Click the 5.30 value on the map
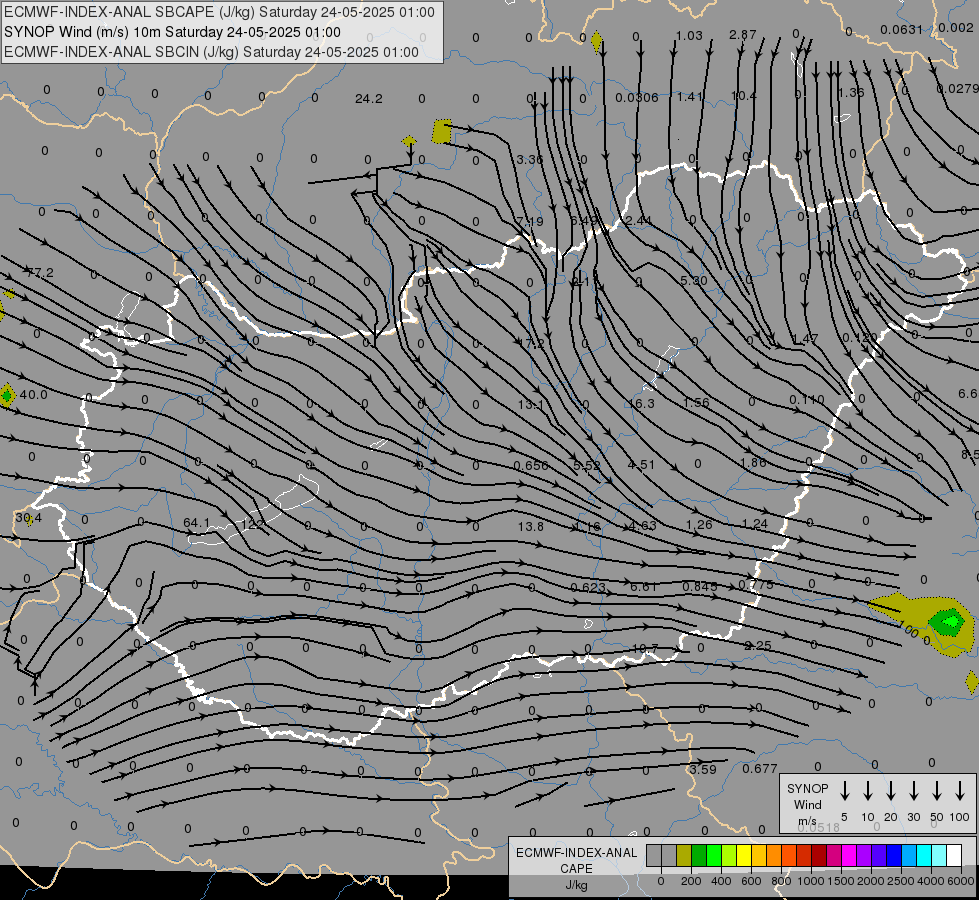Image resolution: width=979 pixels, height=900 pixels. point(694,280)
